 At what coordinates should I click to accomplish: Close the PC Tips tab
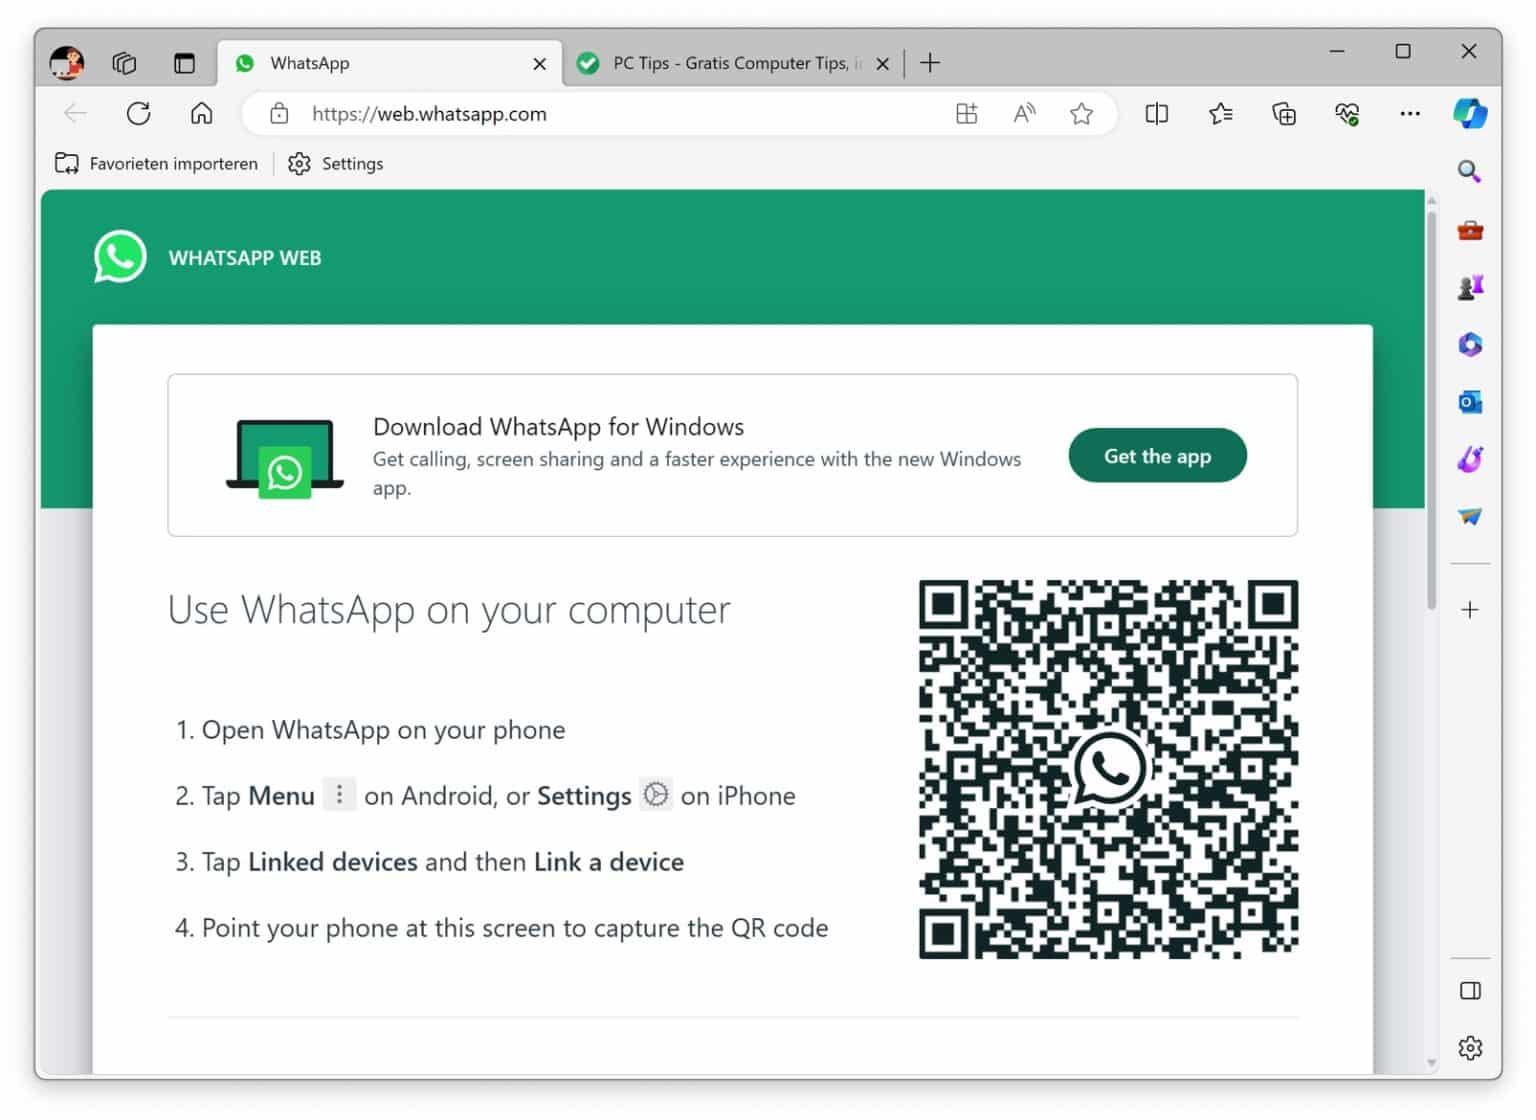click(883, 63)
